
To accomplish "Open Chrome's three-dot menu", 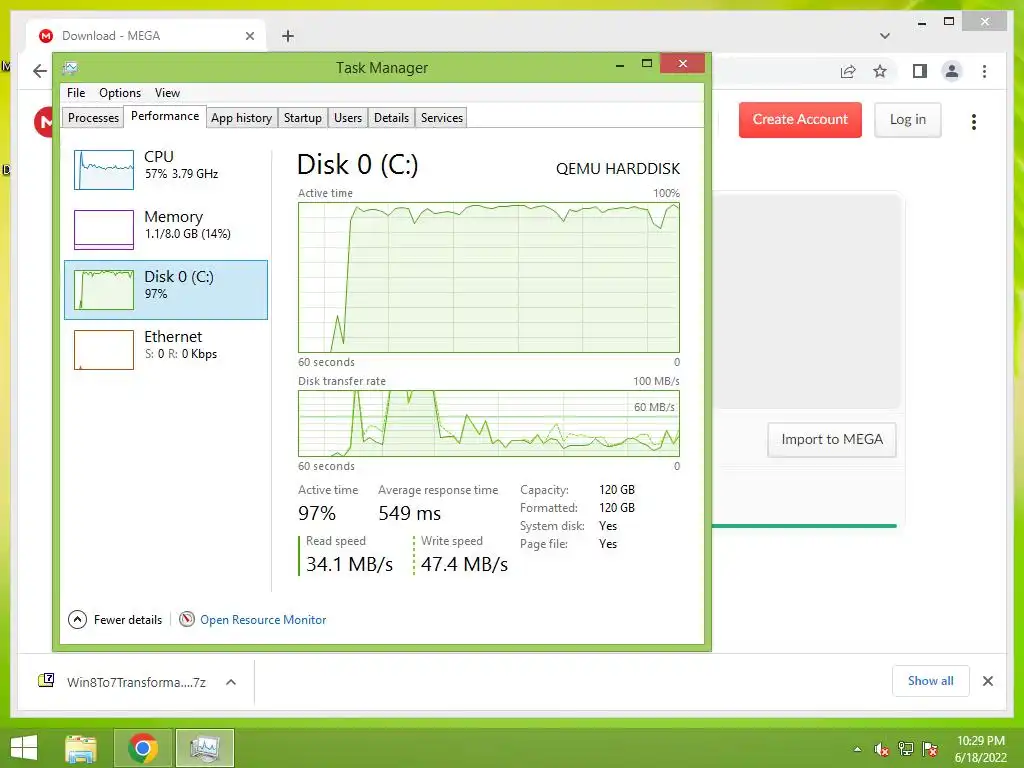I will coord(984,71).
